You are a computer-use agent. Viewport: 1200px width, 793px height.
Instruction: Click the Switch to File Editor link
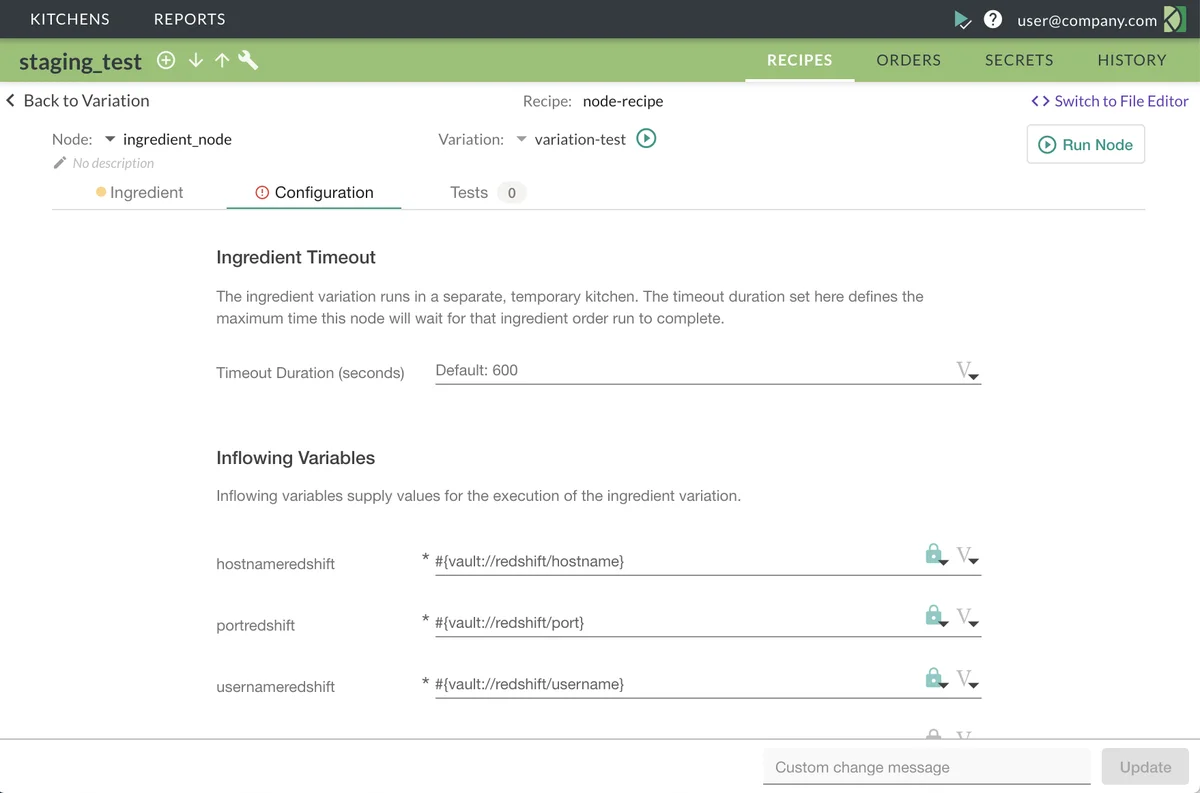click(x=1110, y=101)
